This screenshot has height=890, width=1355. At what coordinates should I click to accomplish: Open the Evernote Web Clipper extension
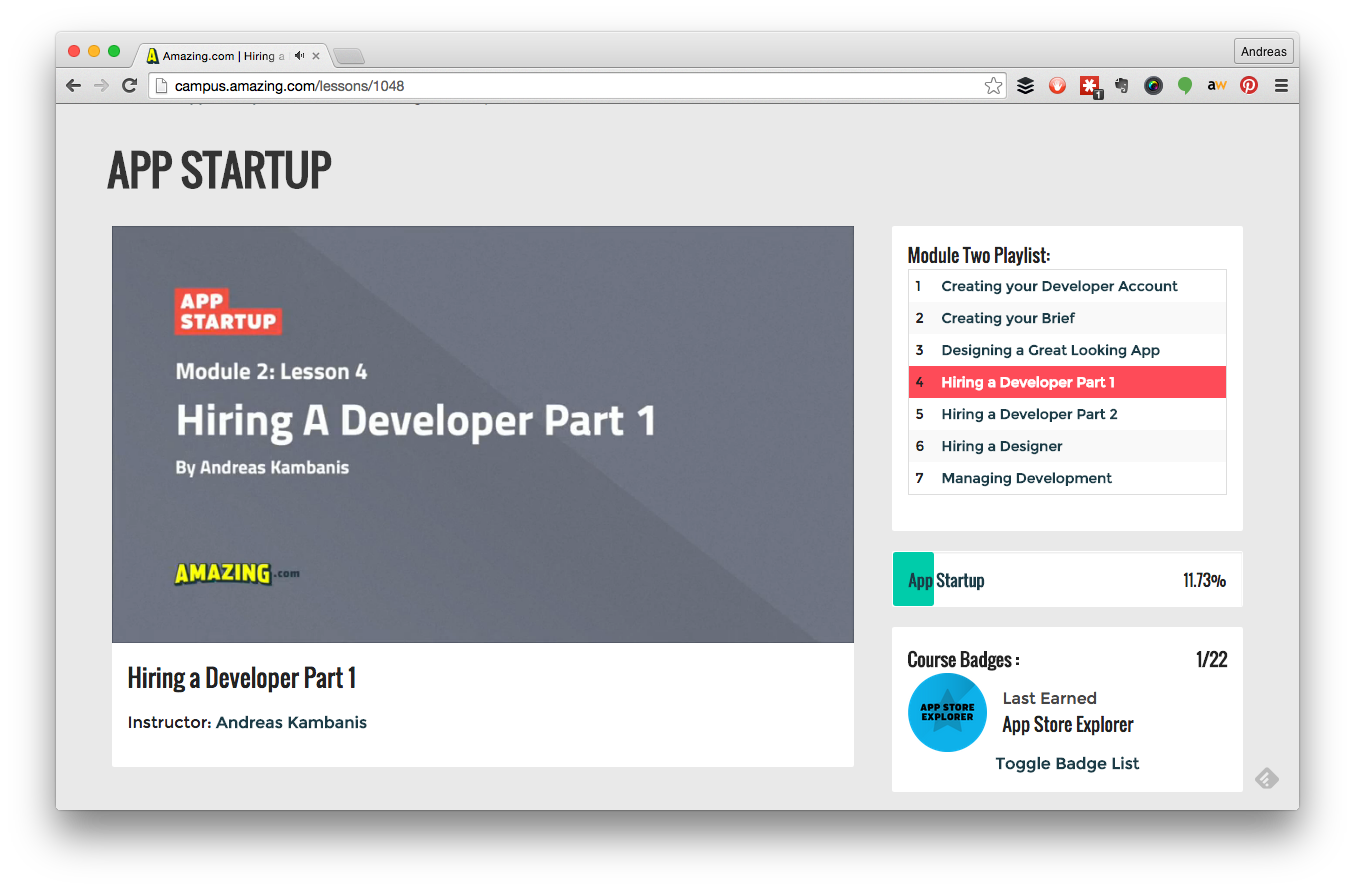1121,85
